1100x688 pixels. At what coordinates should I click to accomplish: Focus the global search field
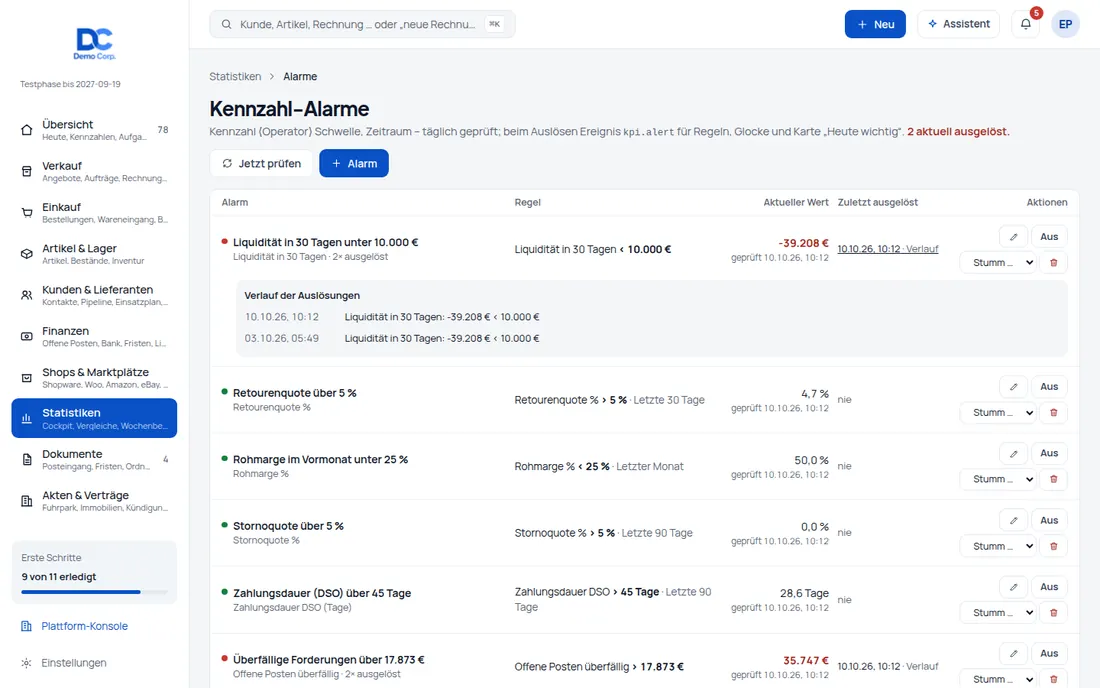click(362, 24)
